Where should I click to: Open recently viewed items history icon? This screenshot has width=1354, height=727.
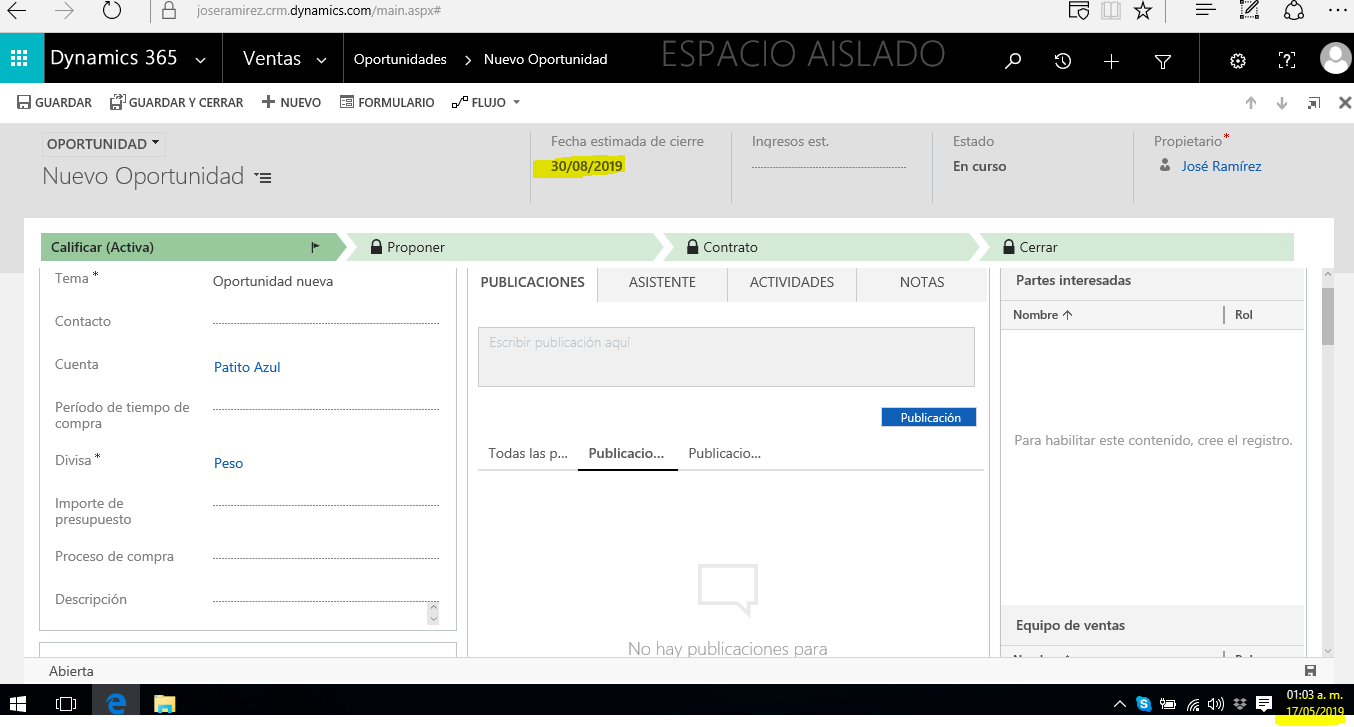point(1063,61)
